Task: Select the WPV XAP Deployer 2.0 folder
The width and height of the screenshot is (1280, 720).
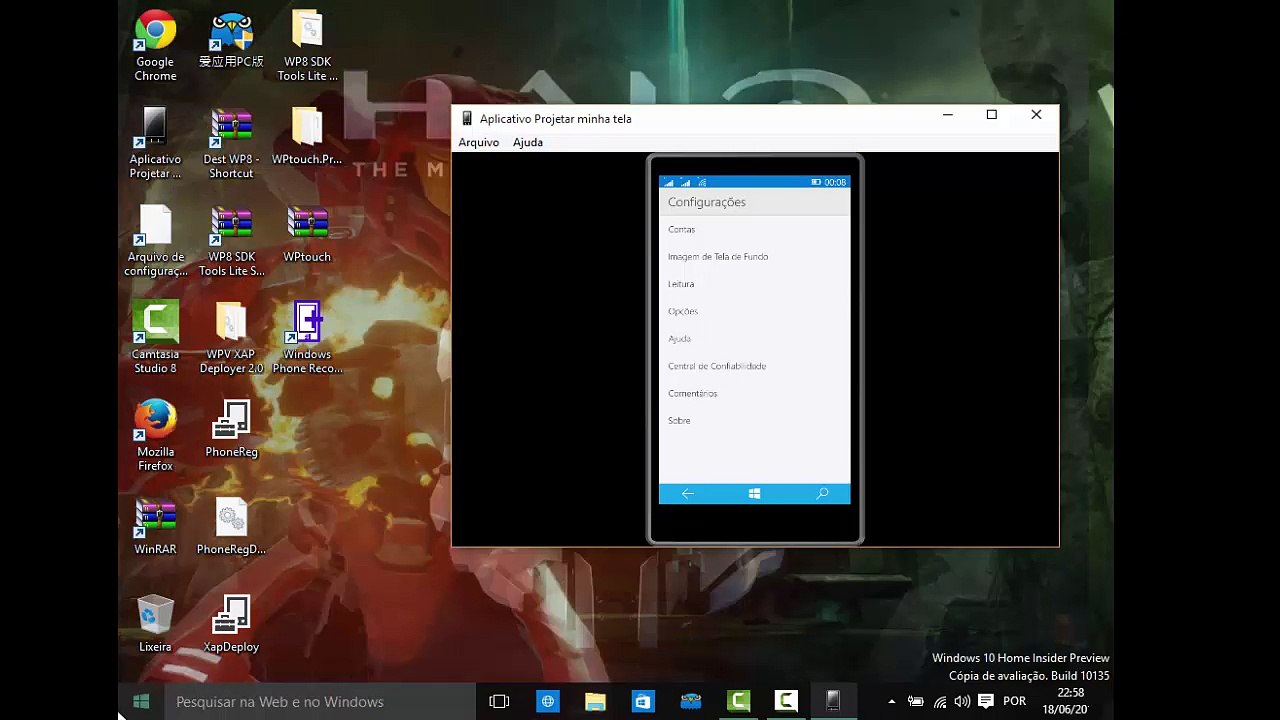Action: tap(231, 338)
